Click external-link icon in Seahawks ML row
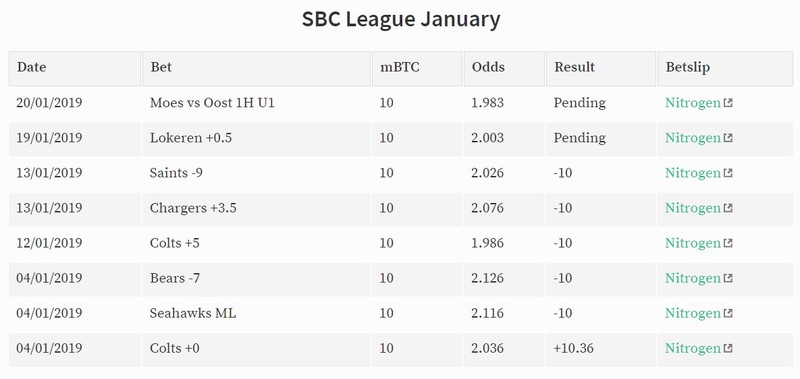The width and height of the screenshot is (800, 379). click(728, 313)
